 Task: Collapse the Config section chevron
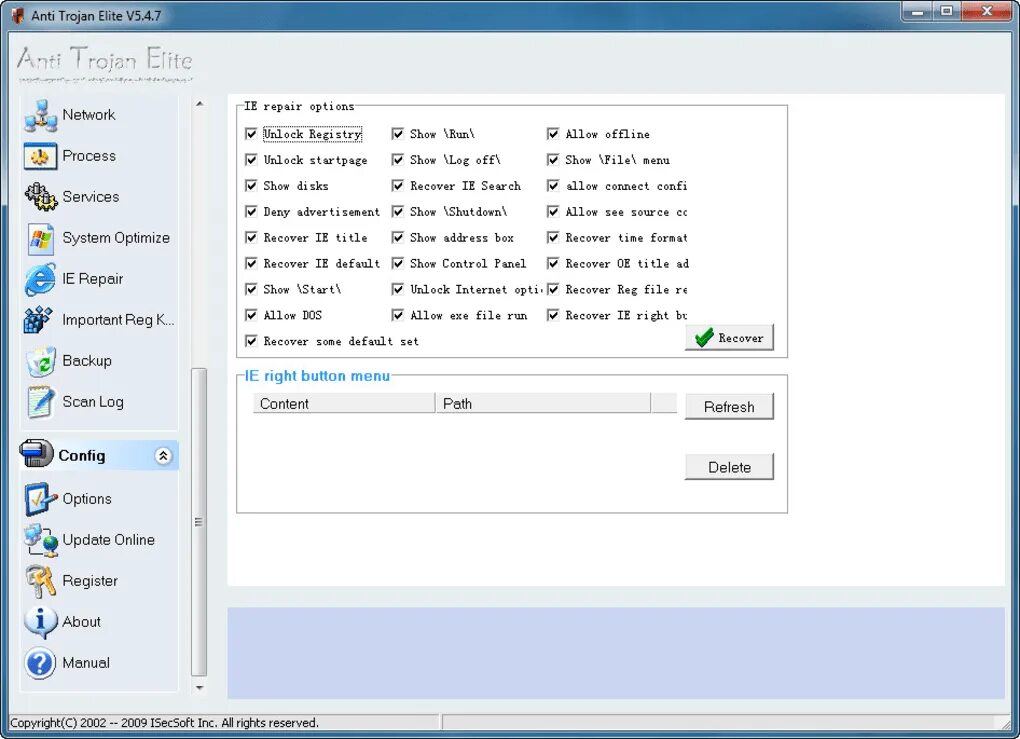point(163,456)
